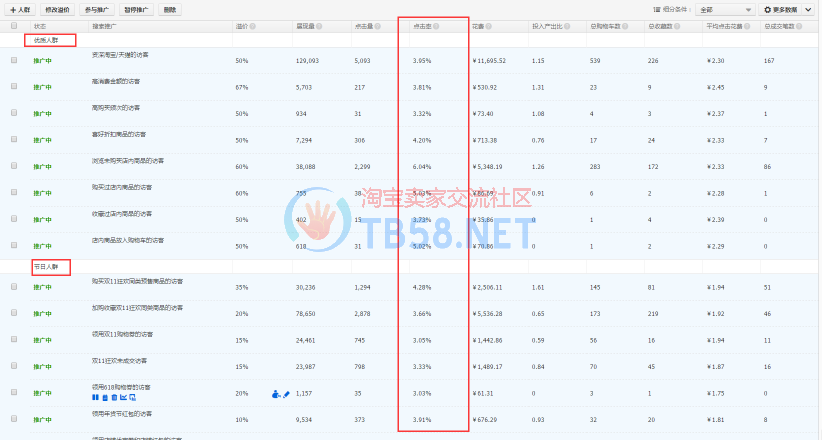Click the 参与推广 button
This screenshot has height=440, width=822.
click(x=96, y=9)
